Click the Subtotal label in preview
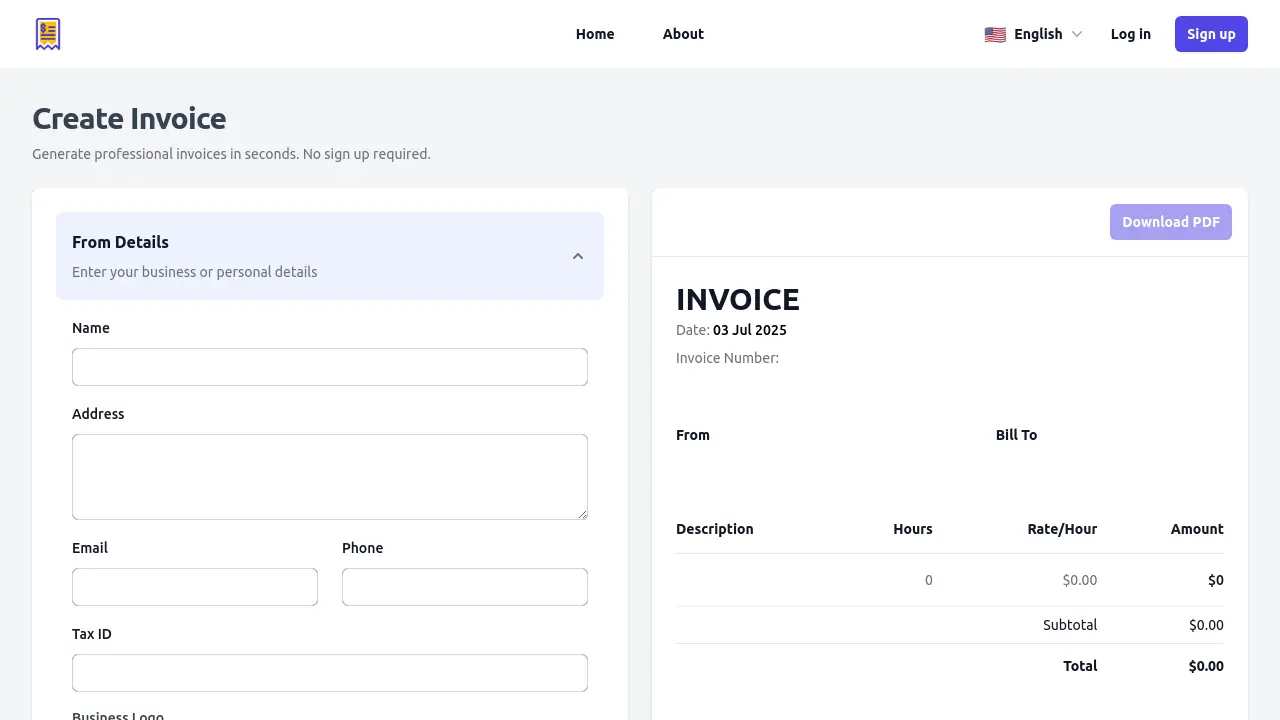Image resolution: width=1280 pixels, height=720 pixels. tap(1070, 625)
